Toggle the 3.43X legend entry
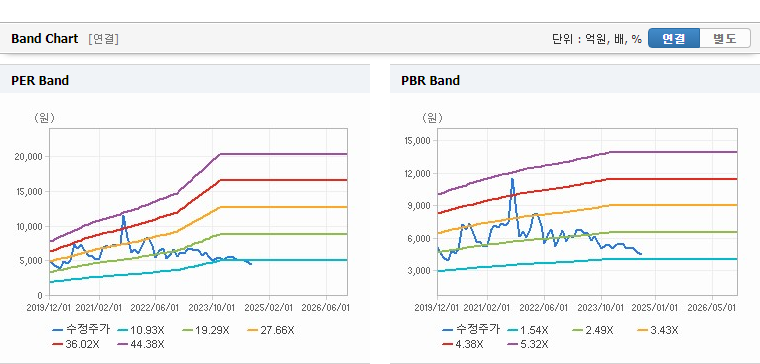The width and height of the screenshot is (760, 364). [x=657, y=330]
